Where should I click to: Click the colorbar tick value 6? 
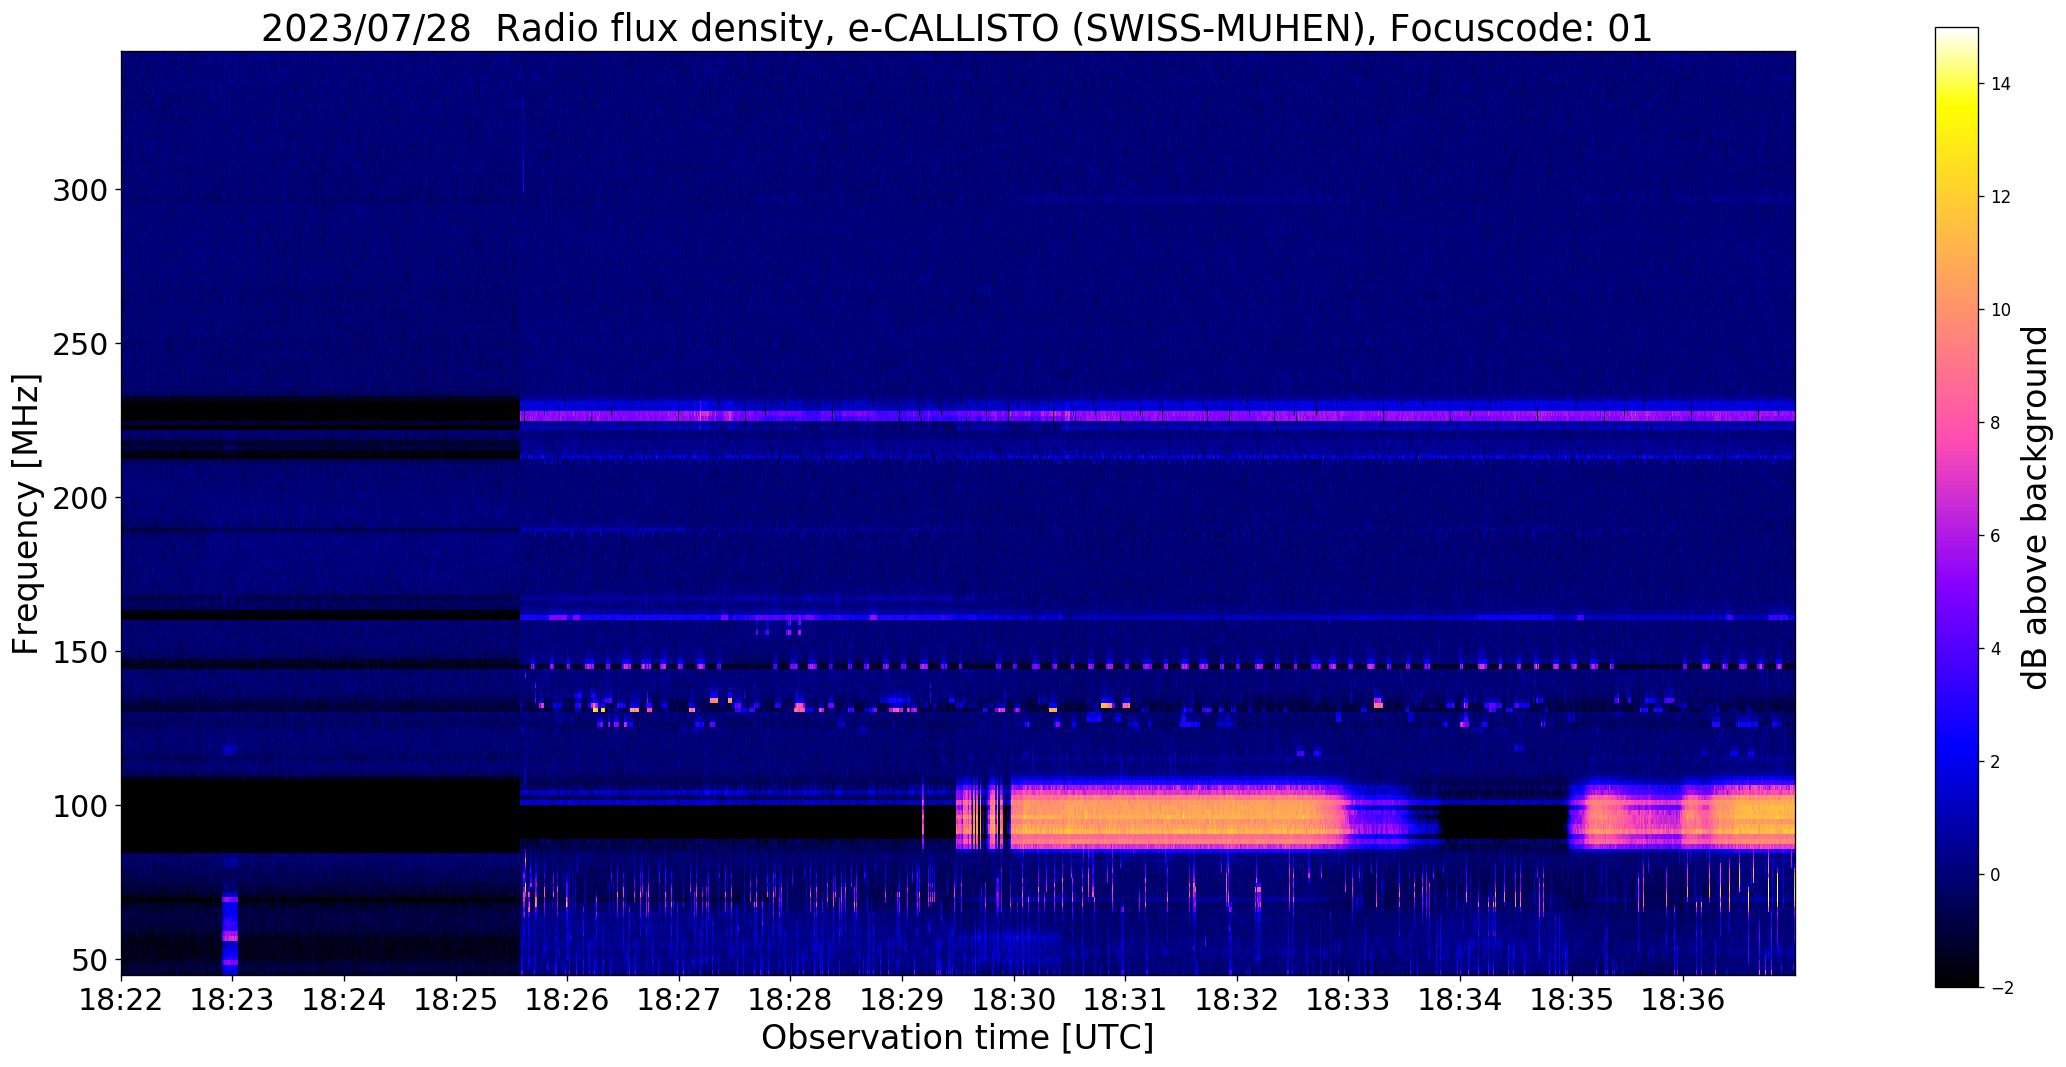click(x=1996, y=536)
